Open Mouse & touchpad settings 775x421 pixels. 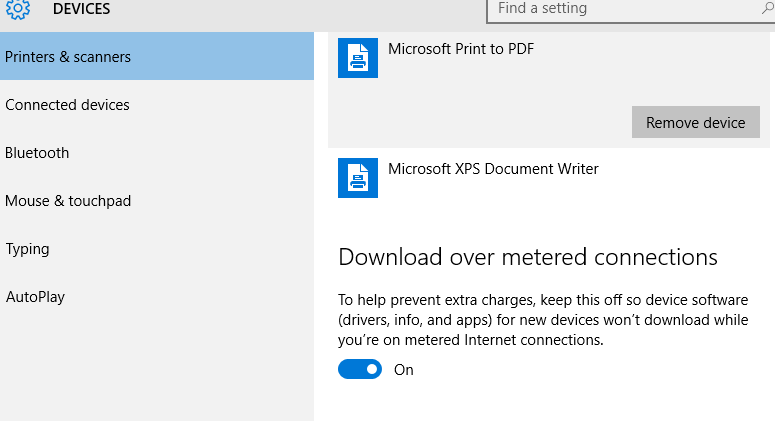(68, 201)
